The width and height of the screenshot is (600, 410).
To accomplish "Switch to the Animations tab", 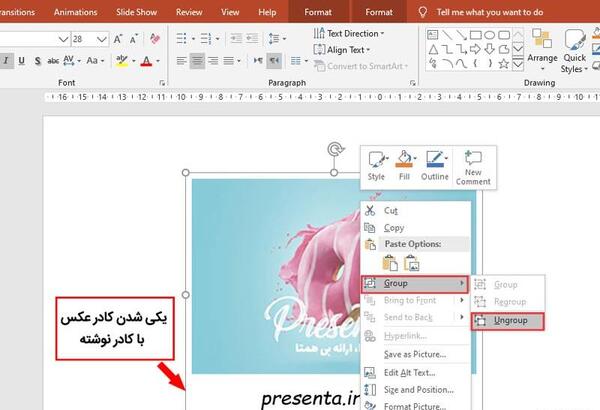I will (x=75, y=12).
